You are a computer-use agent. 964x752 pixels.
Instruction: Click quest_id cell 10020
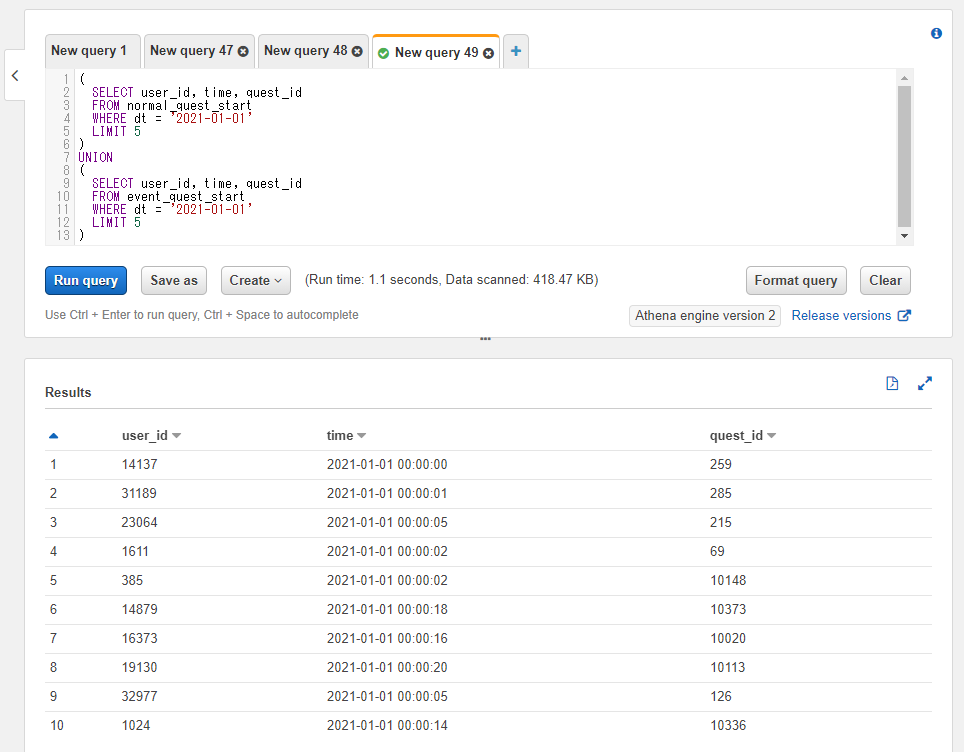click(x=728, y=638)
